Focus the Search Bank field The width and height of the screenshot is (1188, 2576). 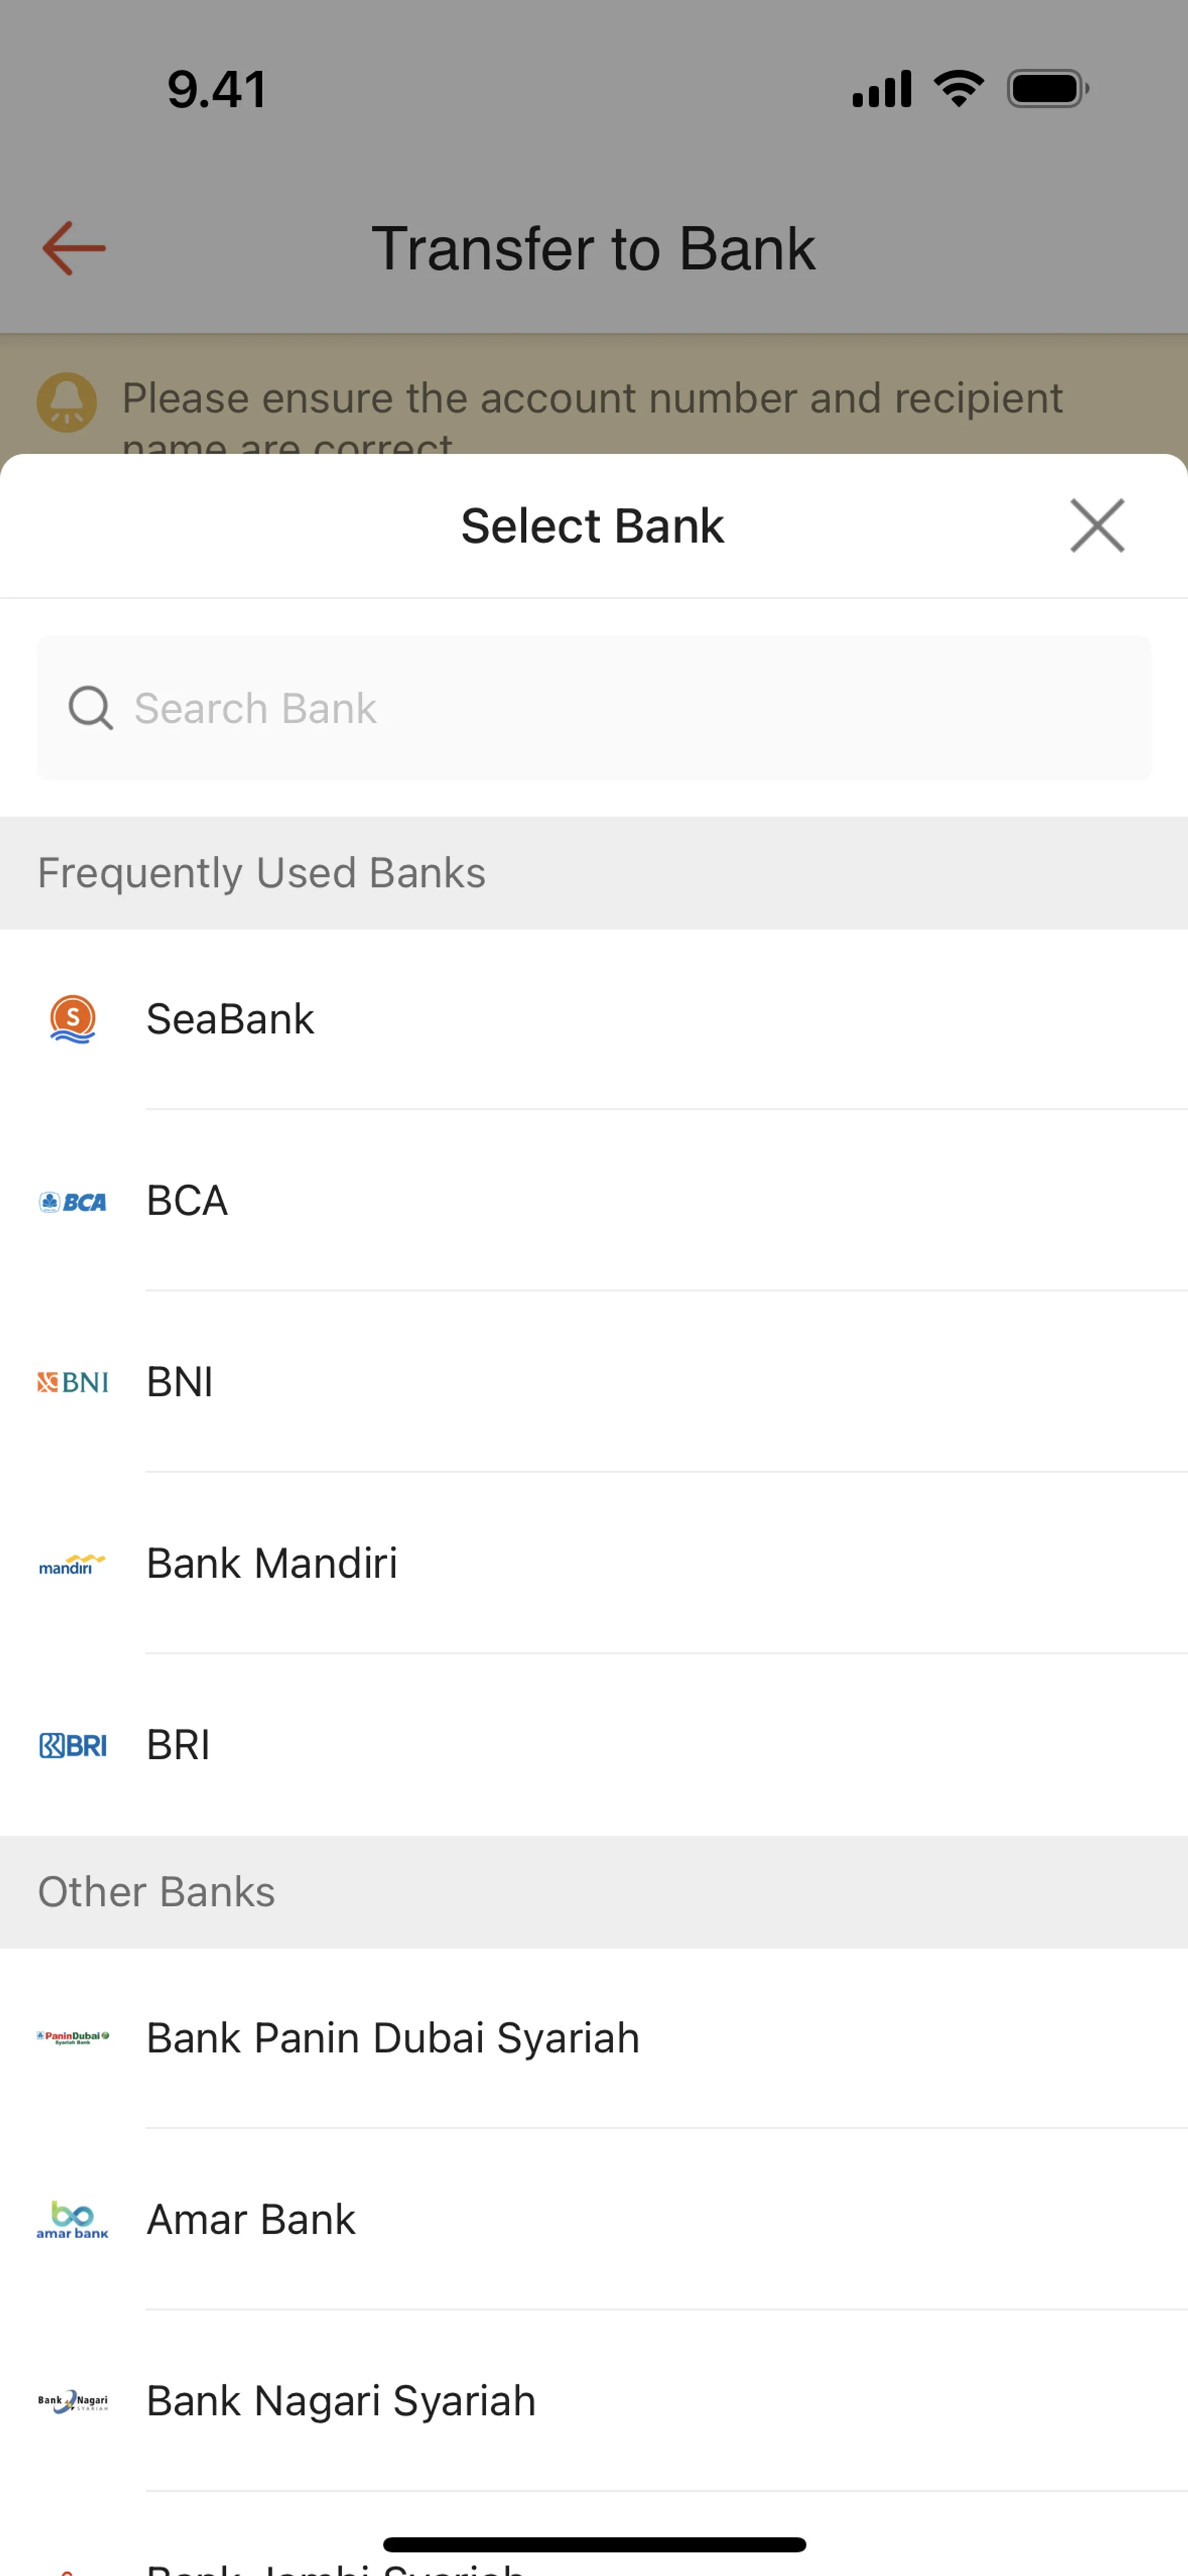pyautogui.click(x=640, y=708)
